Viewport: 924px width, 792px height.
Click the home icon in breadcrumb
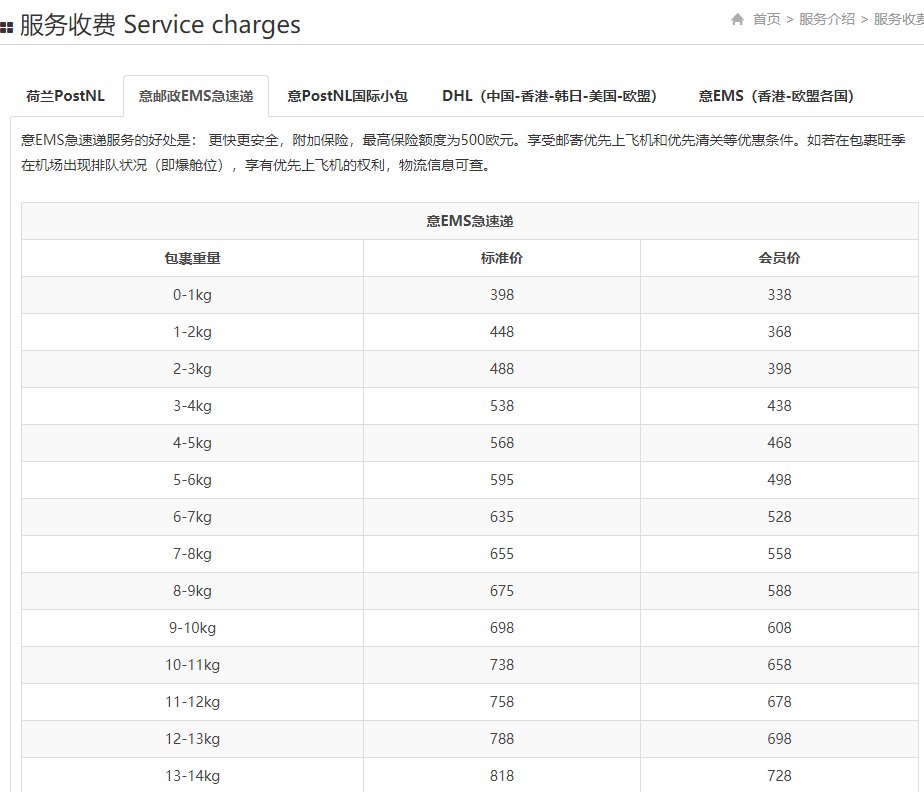click(737, 19)
